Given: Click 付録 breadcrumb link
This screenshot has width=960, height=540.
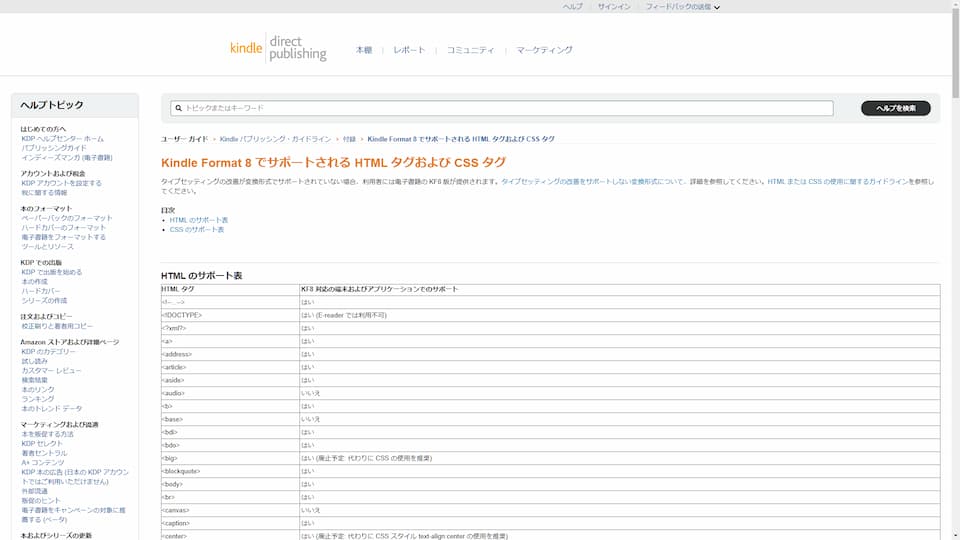Looking at the screenshot, I should tap(349, 140).
